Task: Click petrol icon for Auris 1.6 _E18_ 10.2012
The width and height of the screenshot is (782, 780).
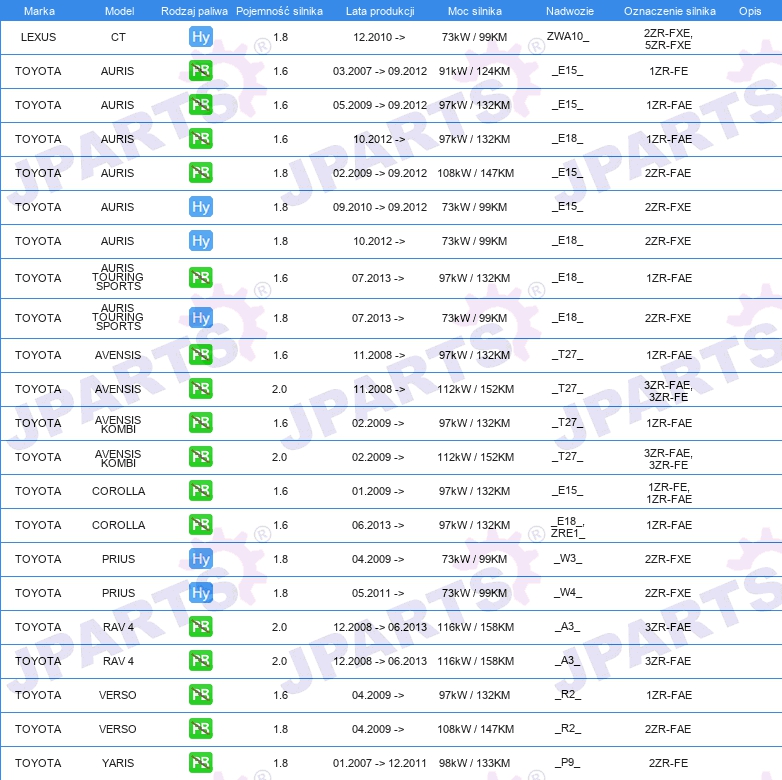Action: [x=201, y=139]
